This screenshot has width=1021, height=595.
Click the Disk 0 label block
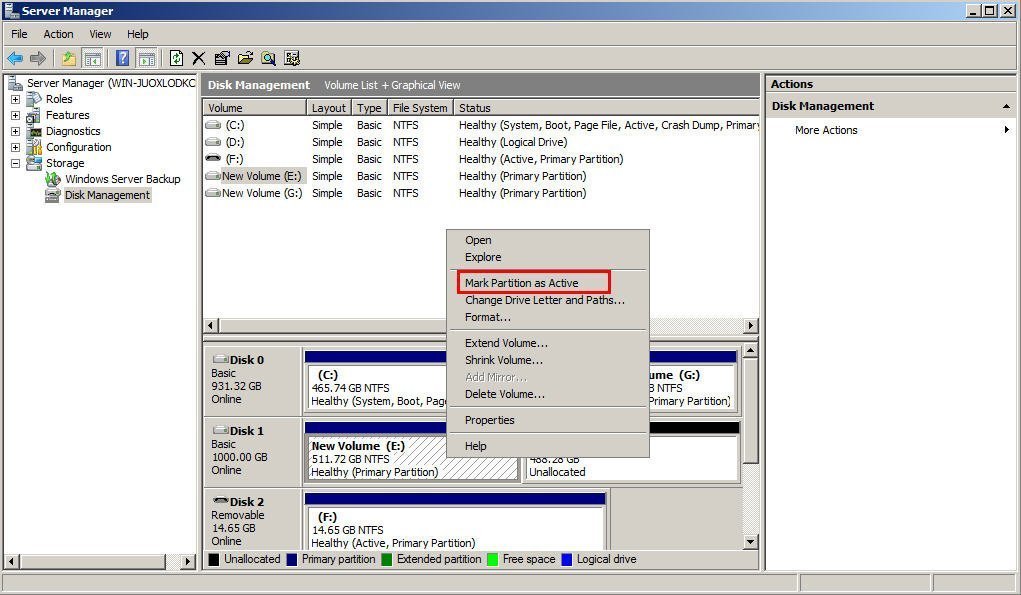click(253, 380)
